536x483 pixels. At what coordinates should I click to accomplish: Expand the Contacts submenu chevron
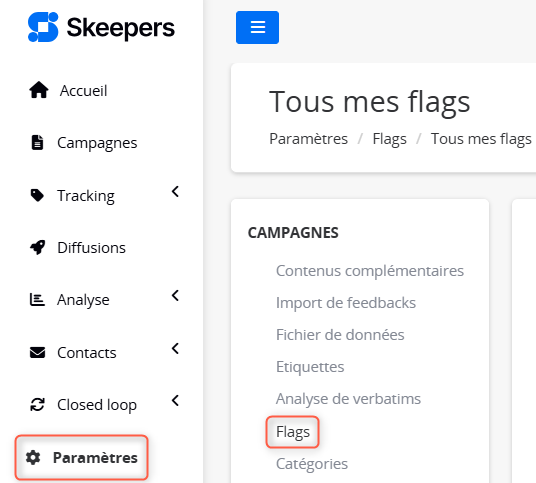[175, 349]
